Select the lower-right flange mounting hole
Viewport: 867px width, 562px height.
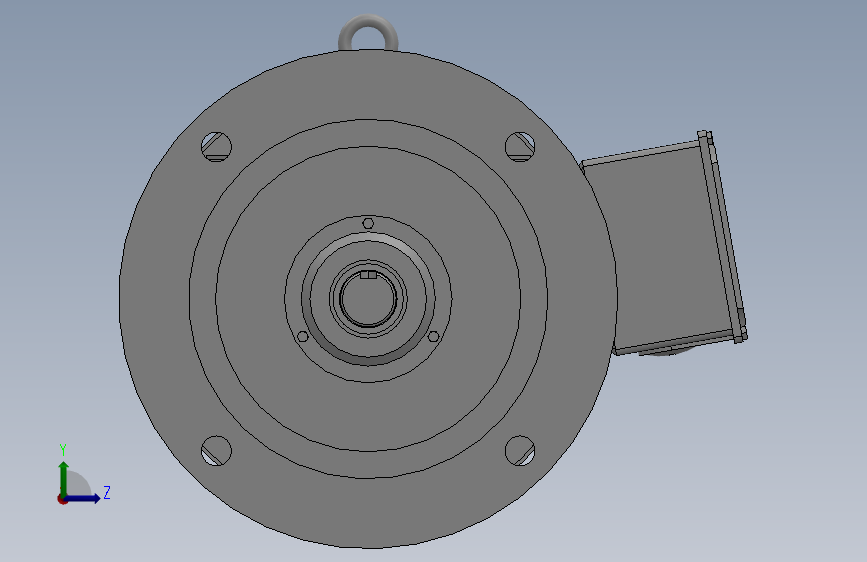click(520, 451)
